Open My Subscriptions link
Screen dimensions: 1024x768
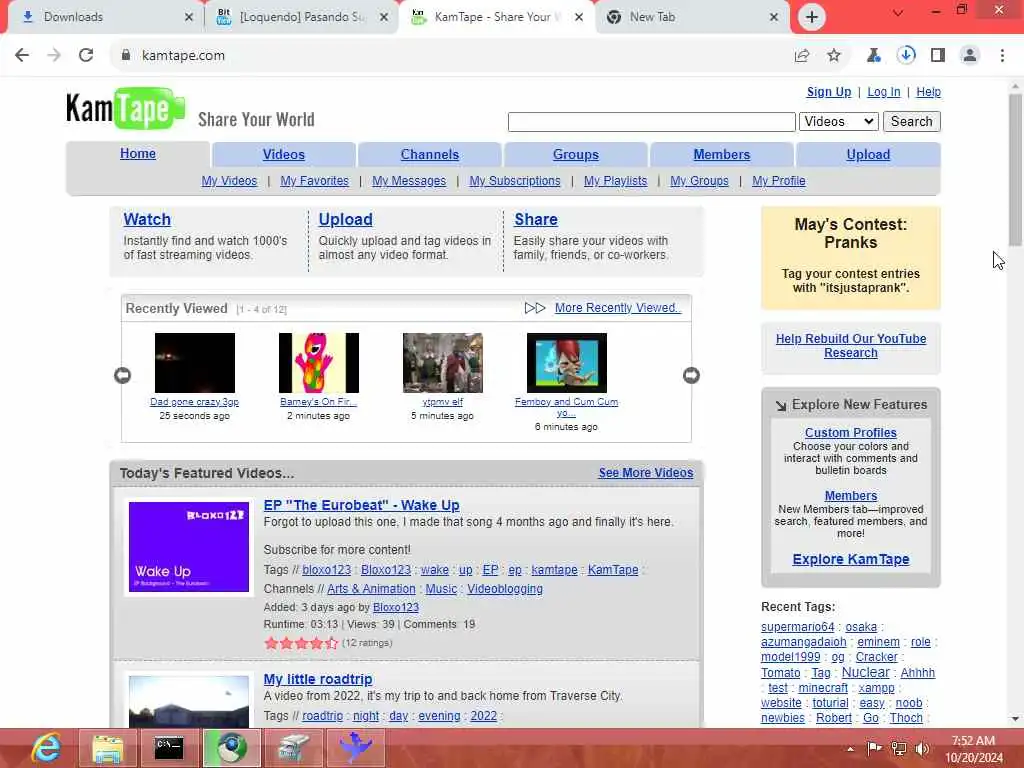tap(515, 181)
